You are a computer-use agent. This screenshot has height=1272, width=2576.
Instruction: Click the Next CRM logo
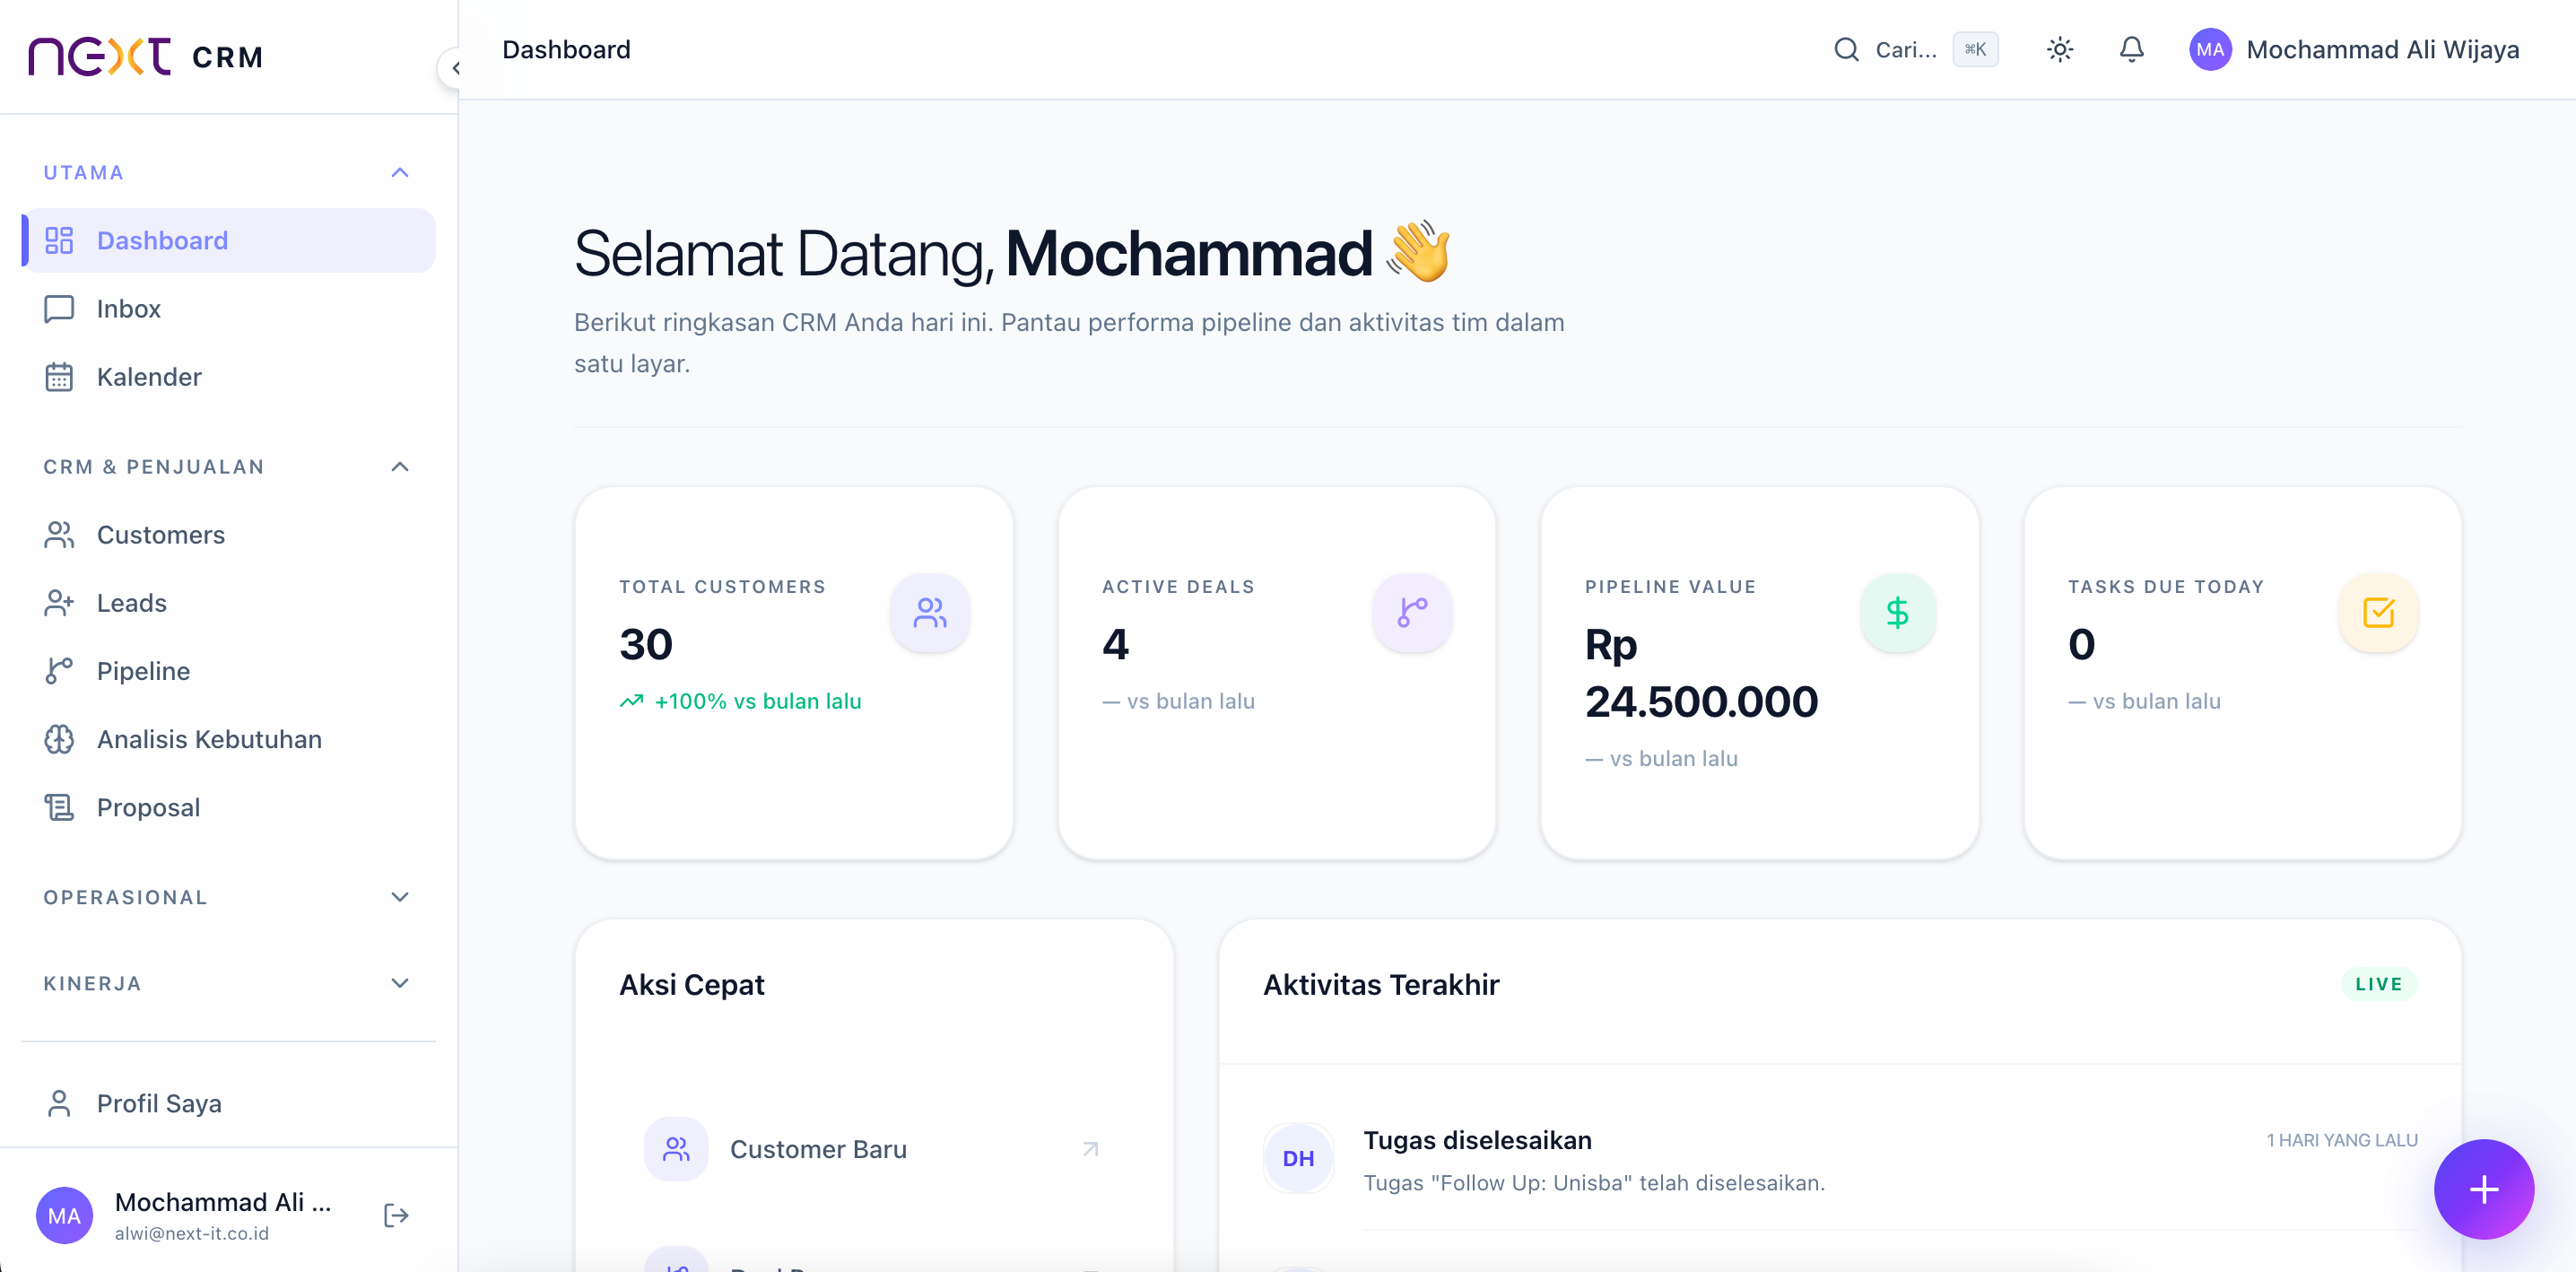tap(146, 57)
